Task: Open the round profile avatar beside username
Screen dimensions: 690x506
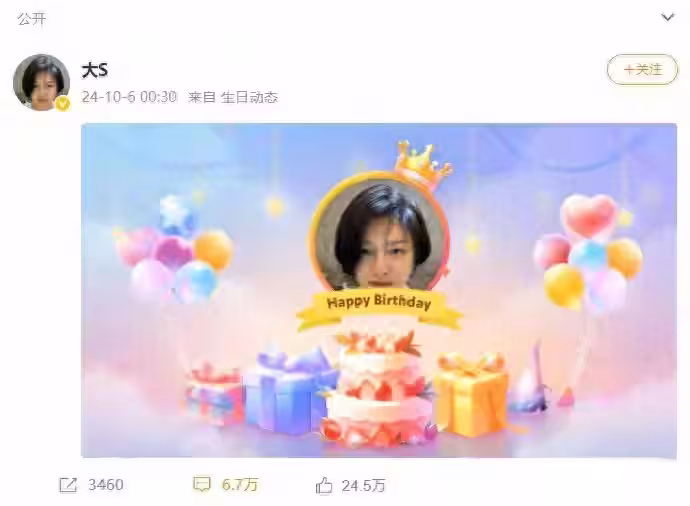Action: 41,82
